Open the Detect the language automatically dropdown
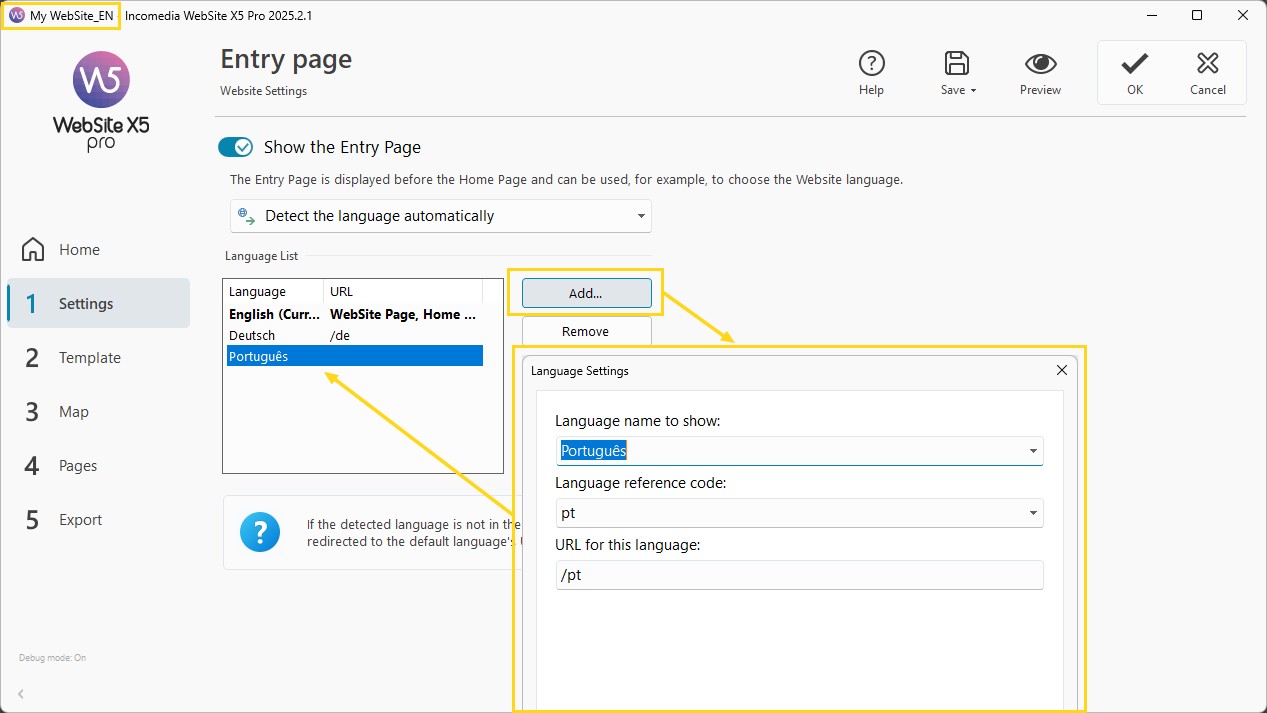Viewport: 1267px width, 713px height. pyautogui.click(x=441, y=216)
